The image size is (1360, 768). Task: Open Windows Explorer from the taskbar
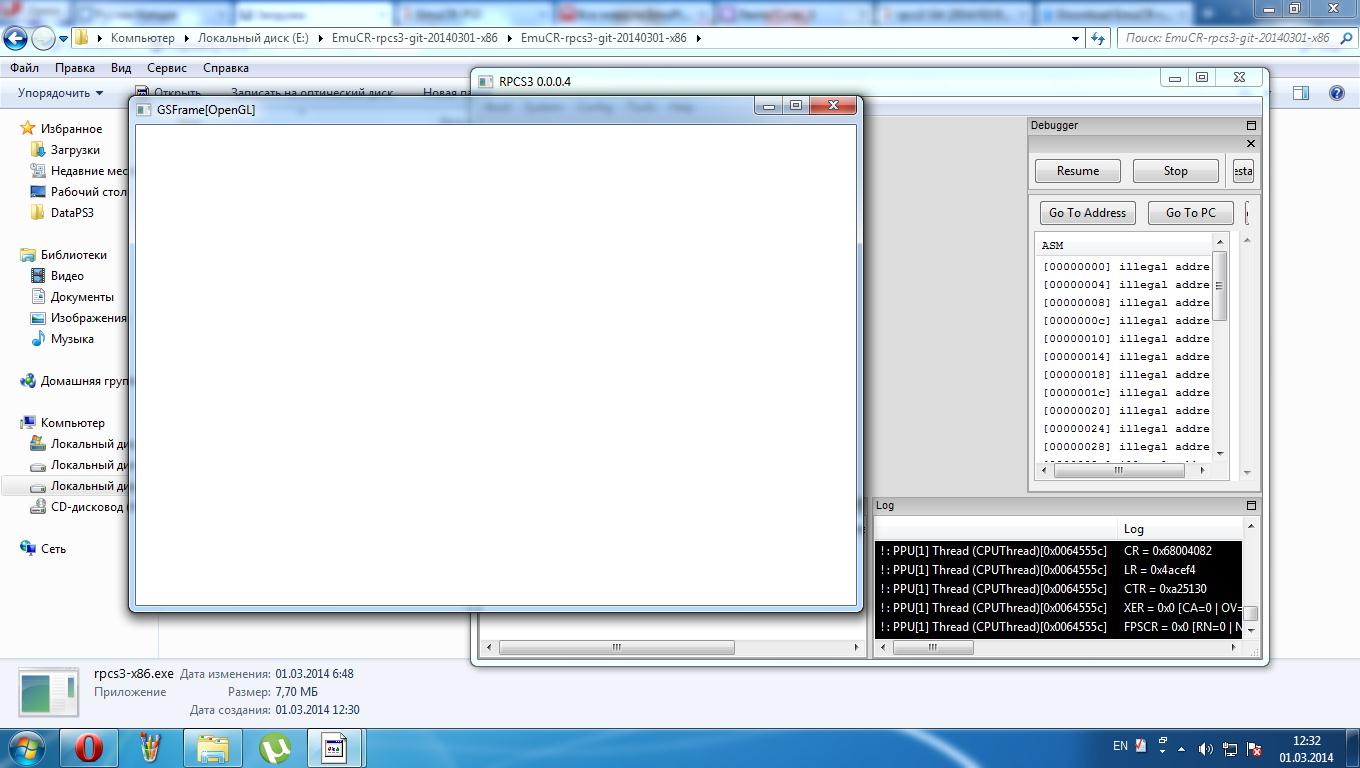coord(212,748)
